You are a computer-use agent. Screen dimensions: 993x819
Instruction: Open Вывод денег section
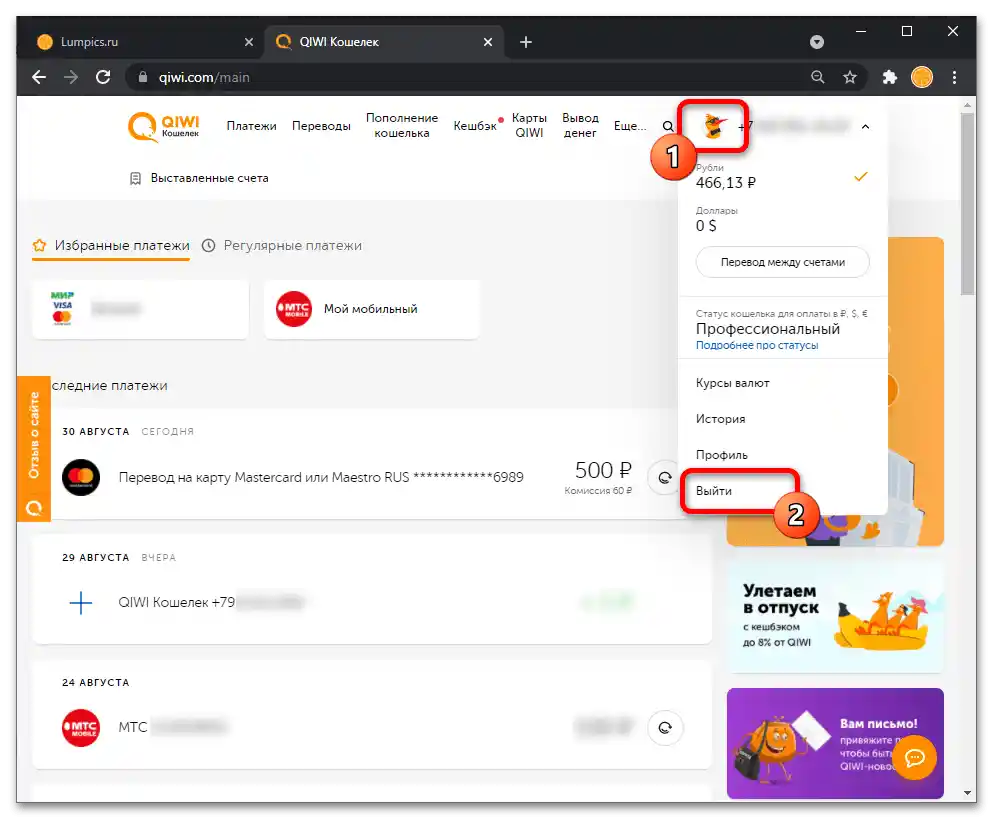(580, 125)
